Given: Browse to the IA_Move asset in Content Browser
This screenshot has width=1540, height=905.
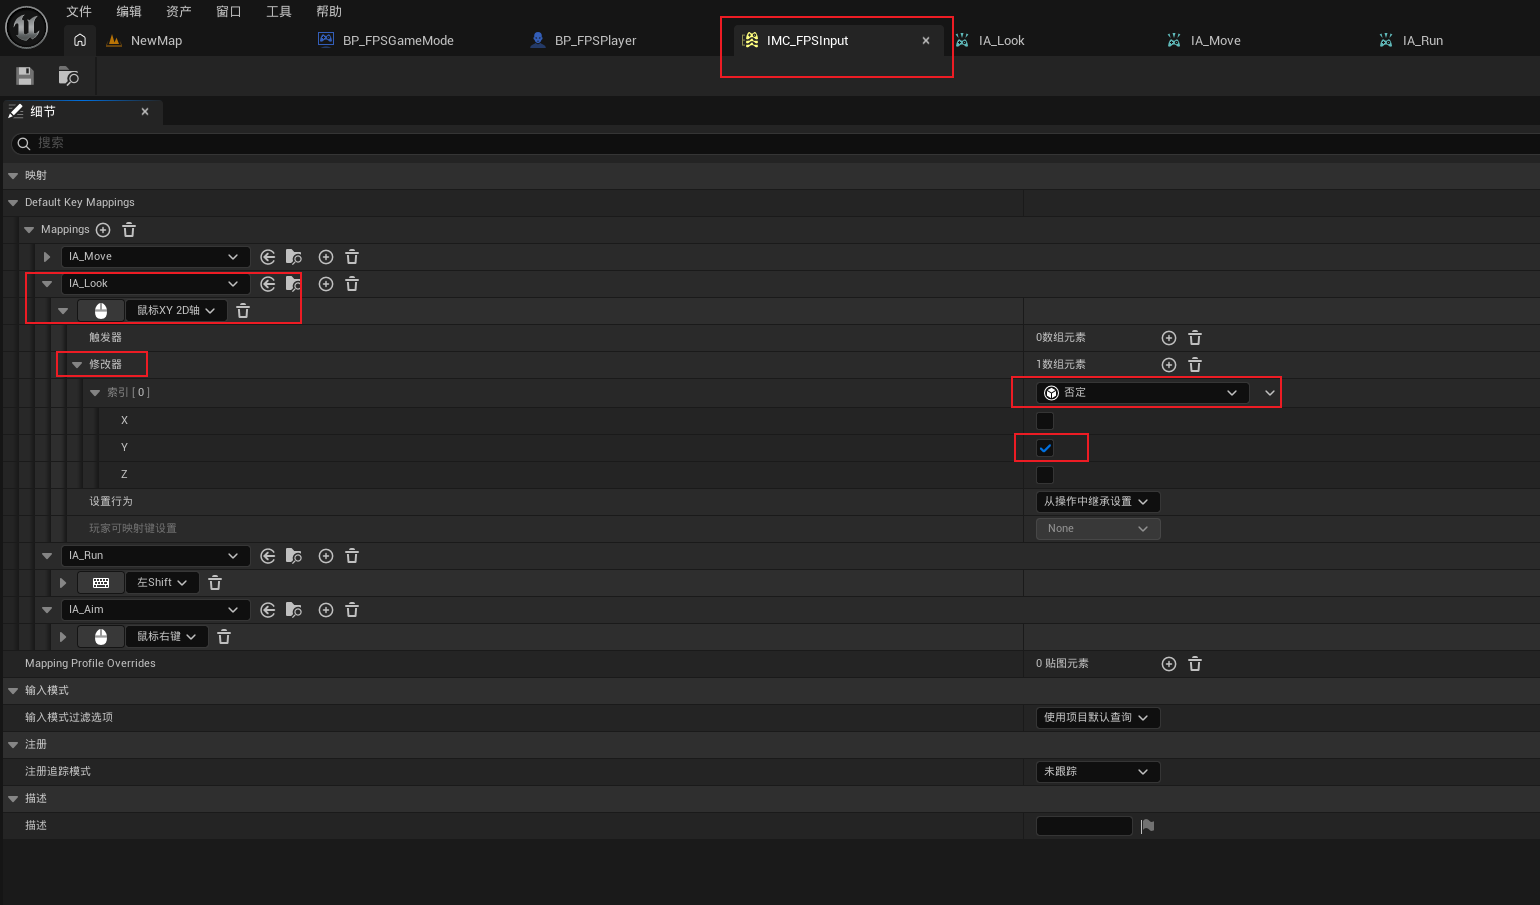Looking at the screenshot, I should 294,257.
